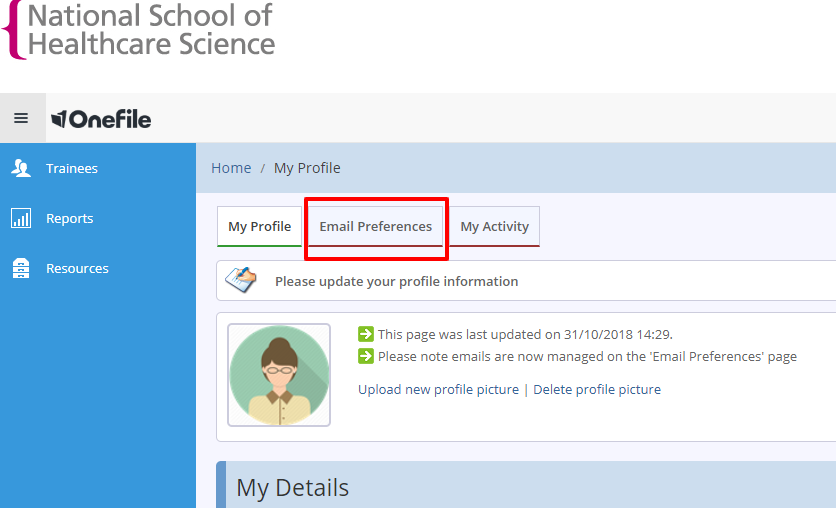Image resolution: width=836 pixels, height=508 pixels.
Task: Go to Home in breadcrumb
Action: tap(231, 168)
